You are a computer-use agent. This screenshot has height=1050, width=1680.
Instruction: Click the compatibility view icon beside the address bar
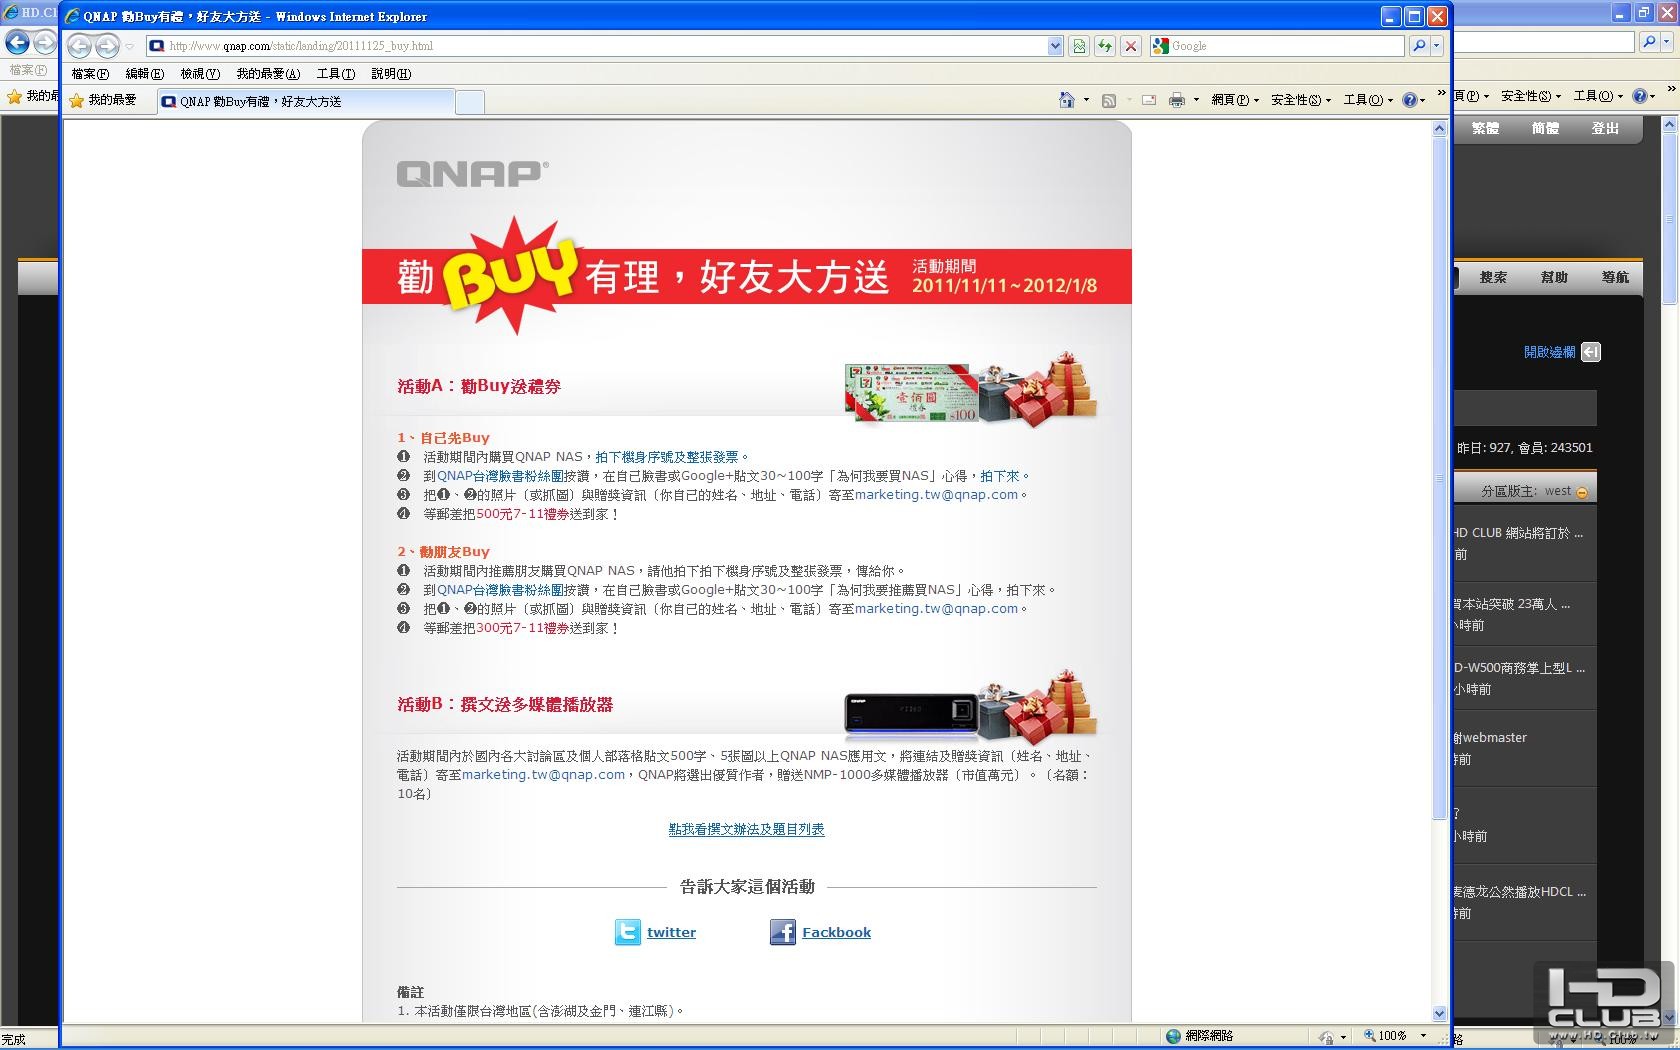click(1079, 46)
